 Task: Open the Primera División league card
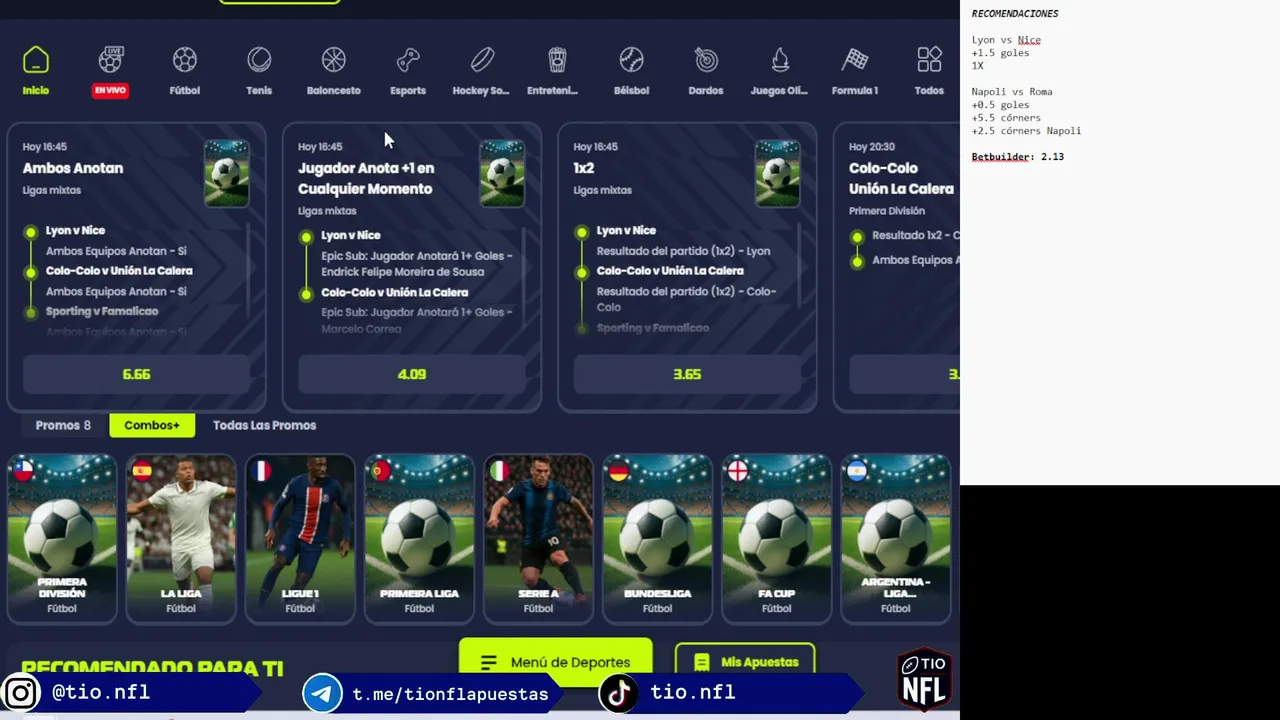pos(62,538)
